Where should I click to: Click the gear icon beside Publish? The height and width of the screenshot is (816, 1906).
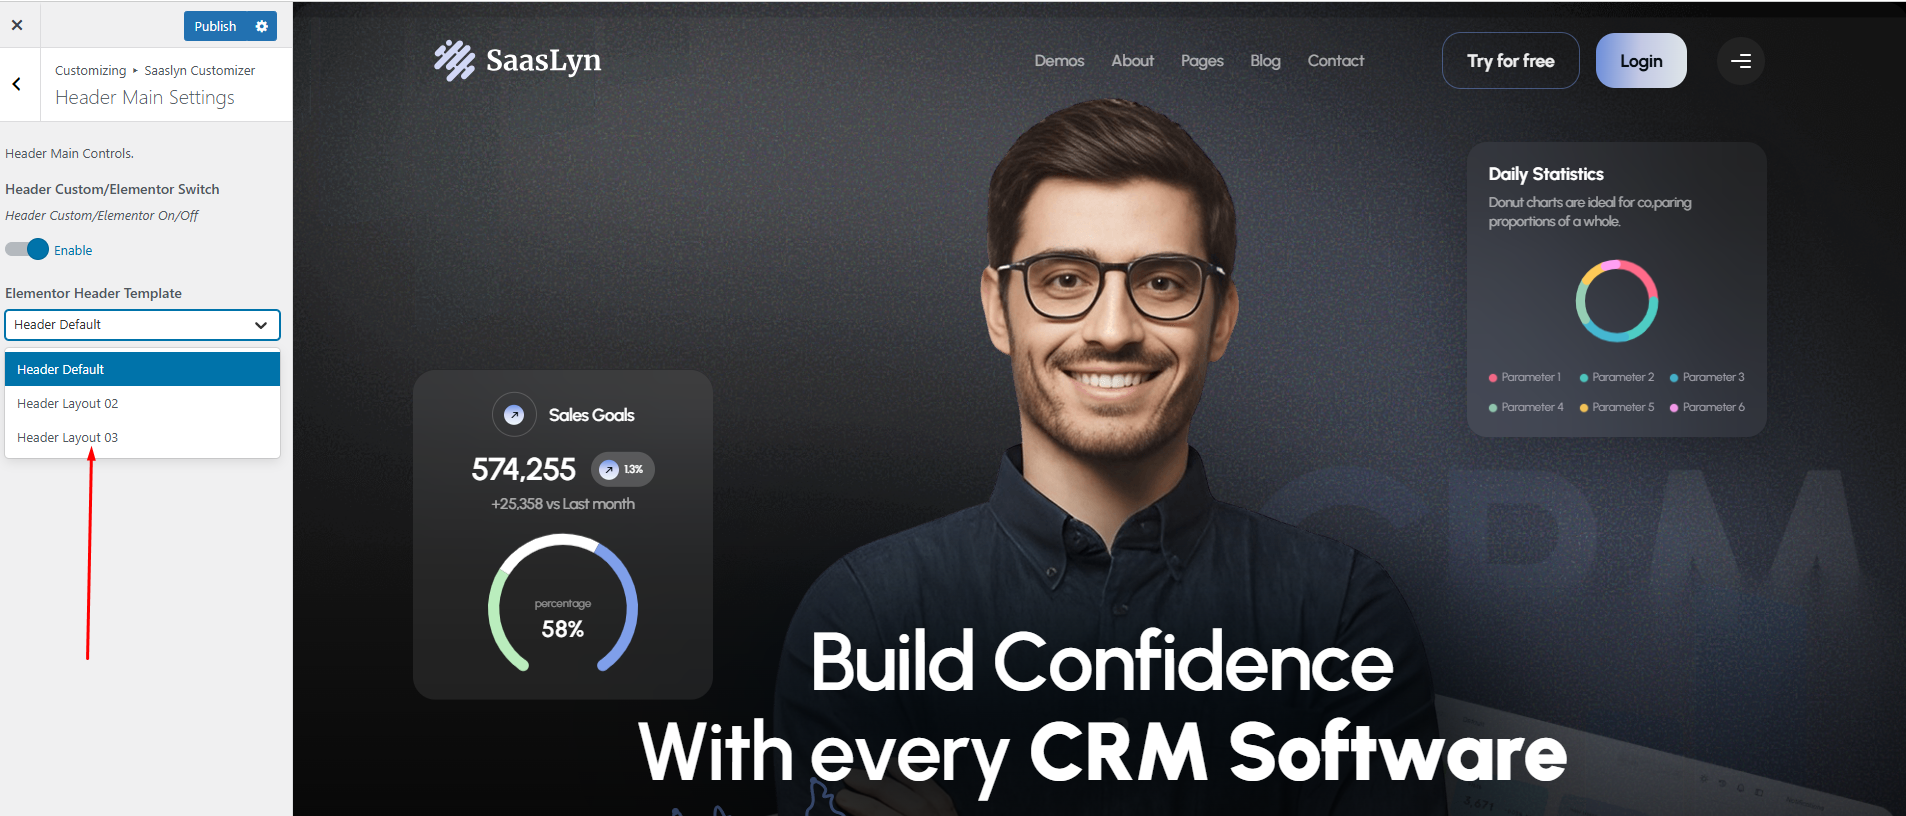point(262,26)
